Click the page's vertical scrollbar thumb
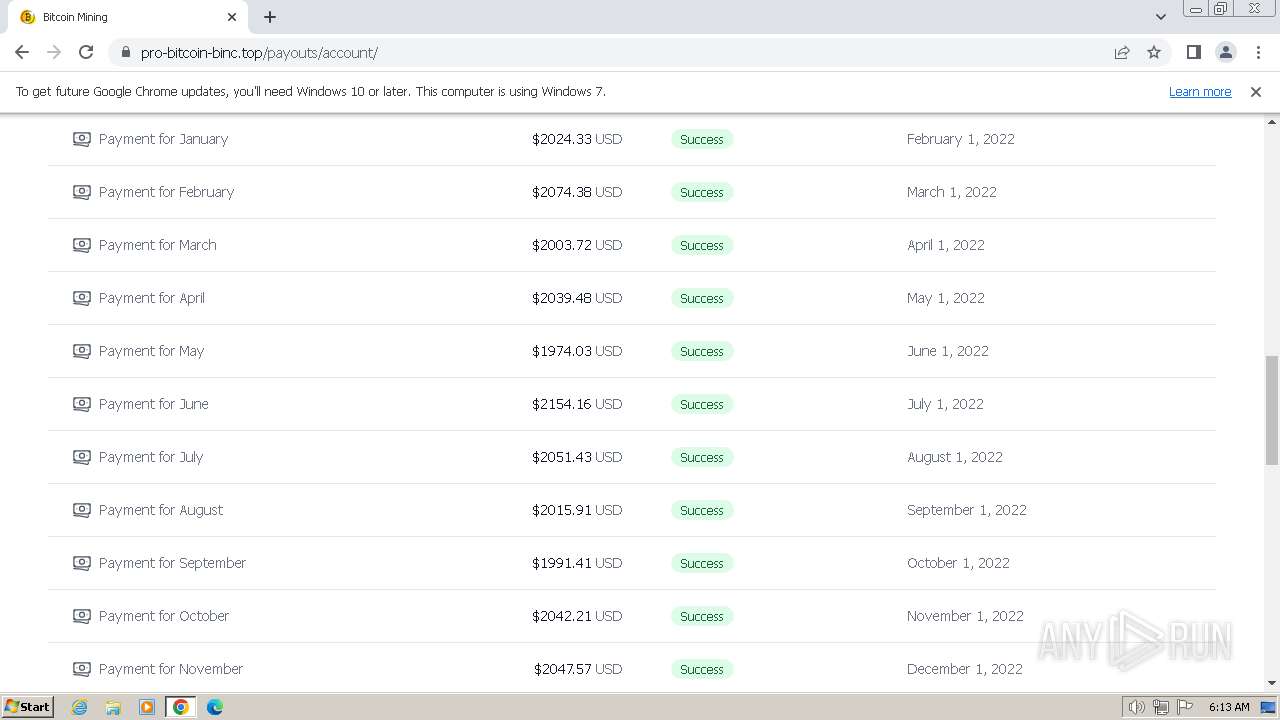This screenshot has height=720, width=1280. point(1271,410)
